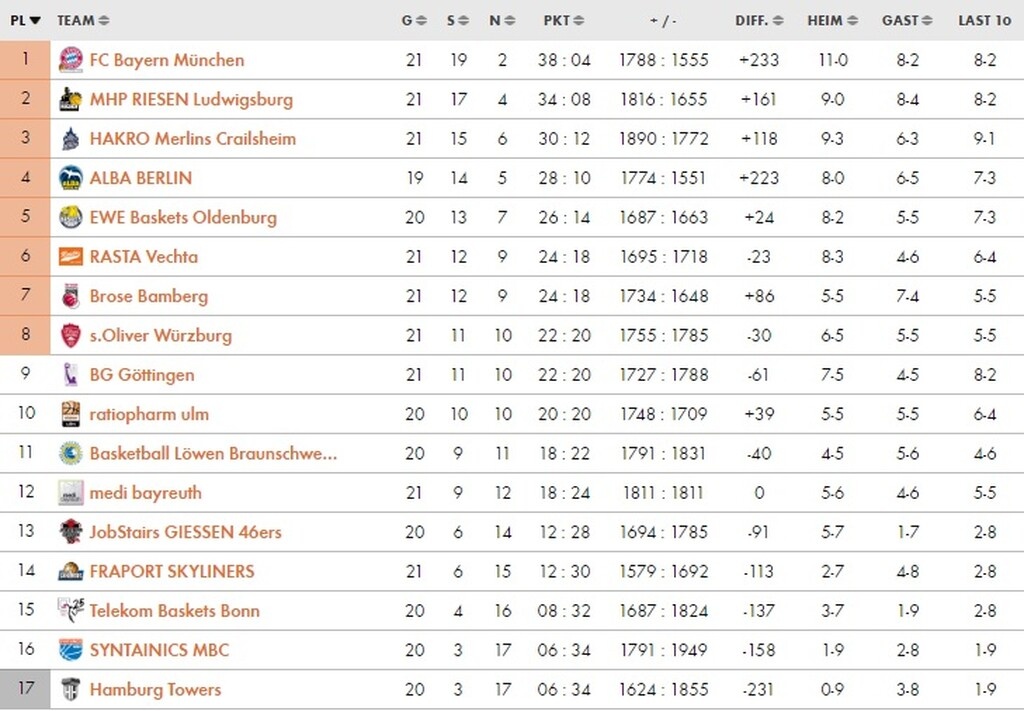Viewport: 1024px width, 711px height.
Task: Click the Hamburg Towers team logo
Action: click(x=70, y=690)
